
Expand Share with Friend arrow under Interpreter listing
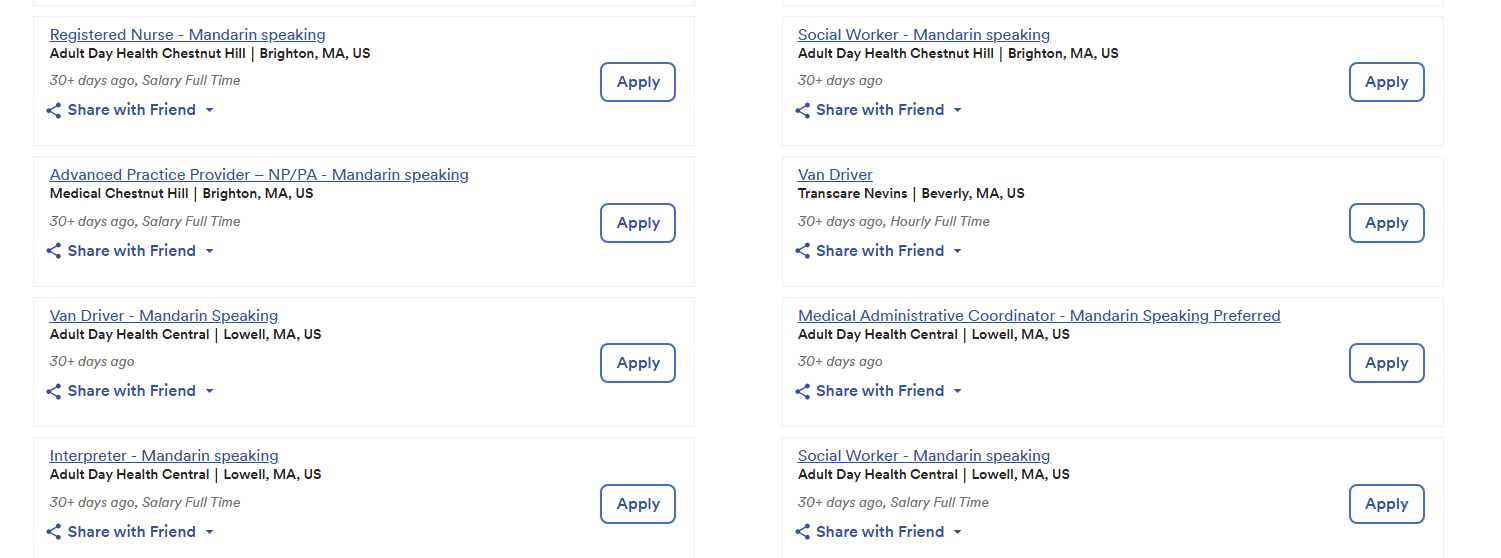click(209, 532)
